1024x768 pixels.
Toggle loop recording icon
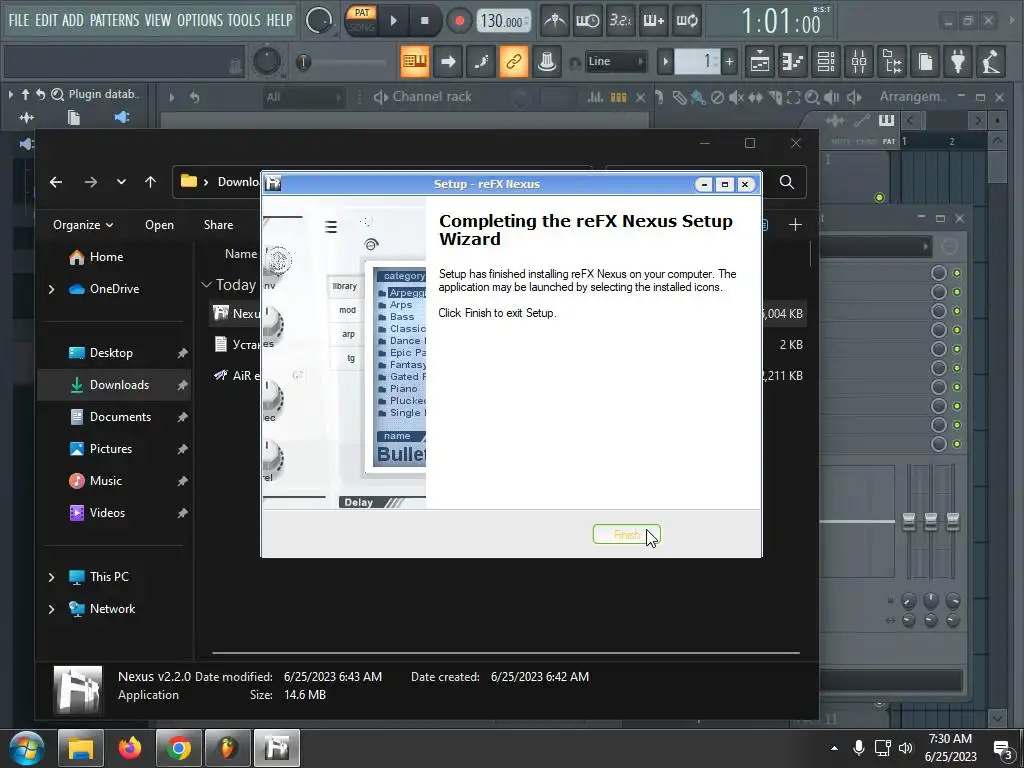[x=687, y=21]
